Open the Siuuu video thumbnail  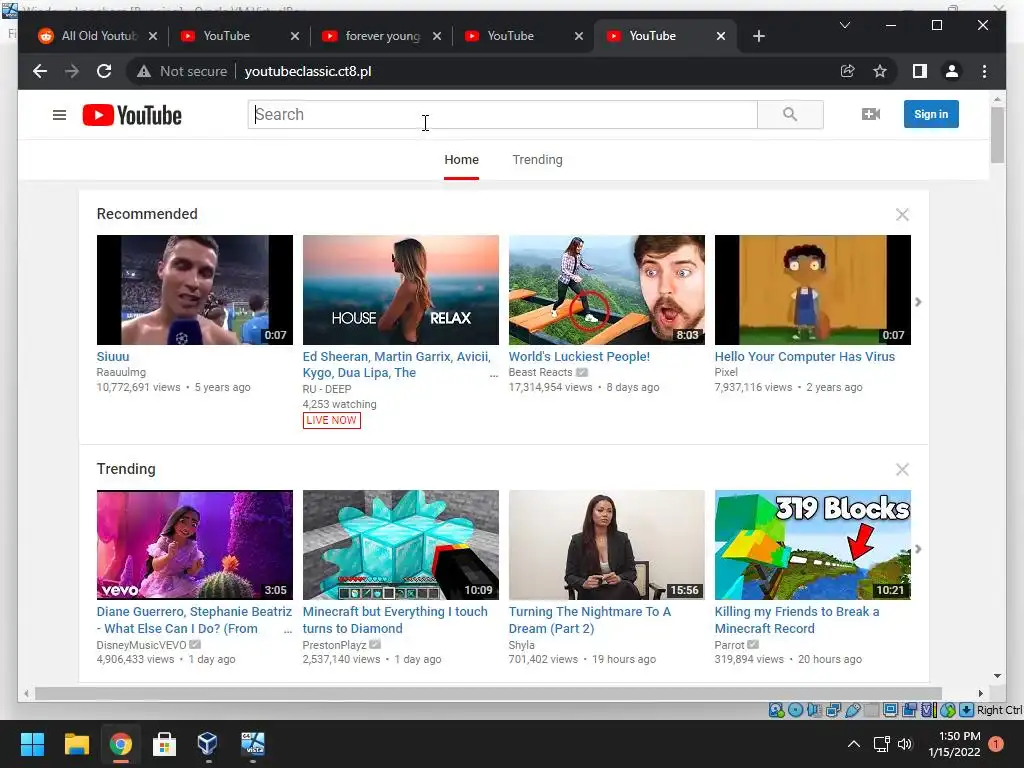(x=195, y=290)
